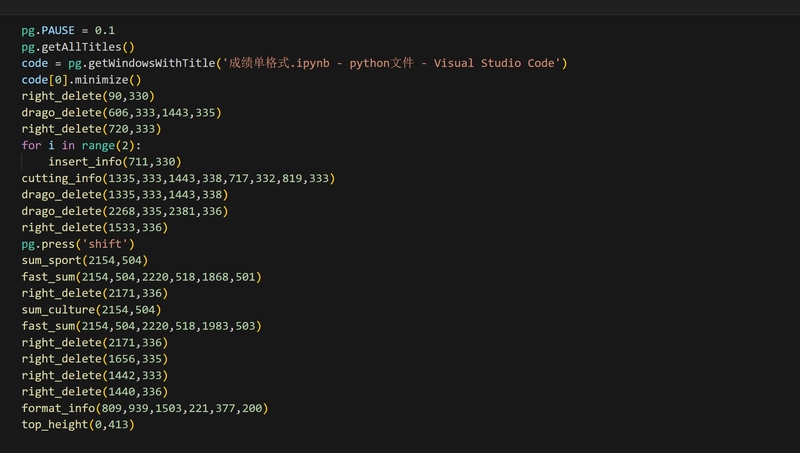The height and width of the screenshot is (453, 800).
Task: Click fast_sum line ending with 1983,503
Action: click(x=141, y=326)
